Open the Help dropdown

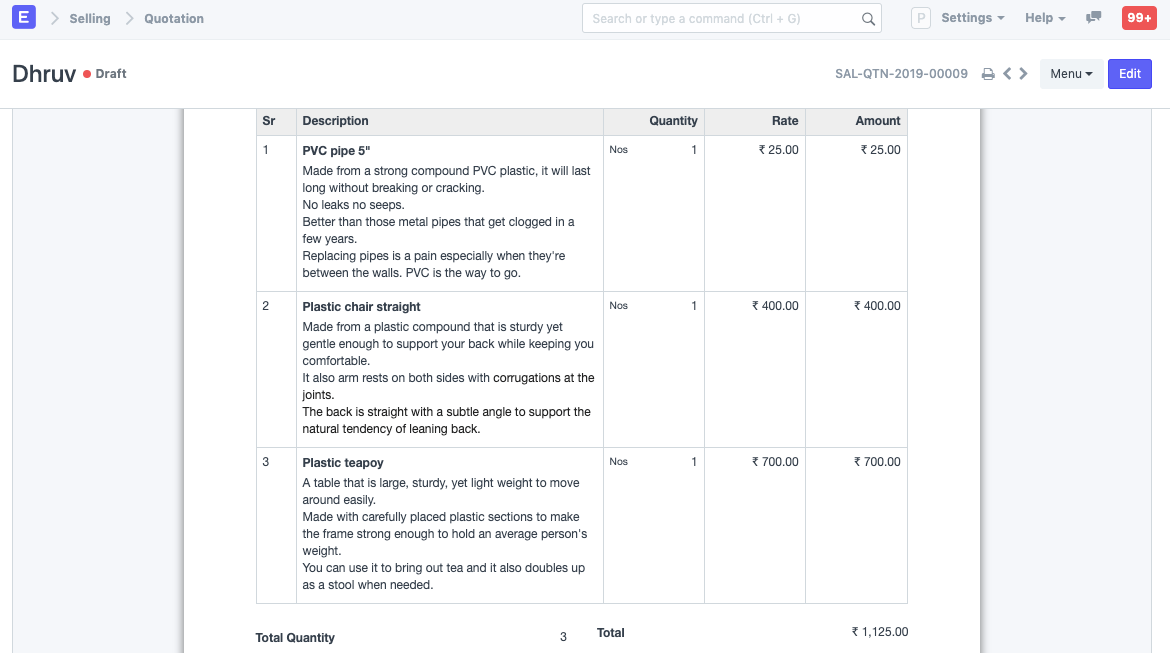(x=1043, y=17)
